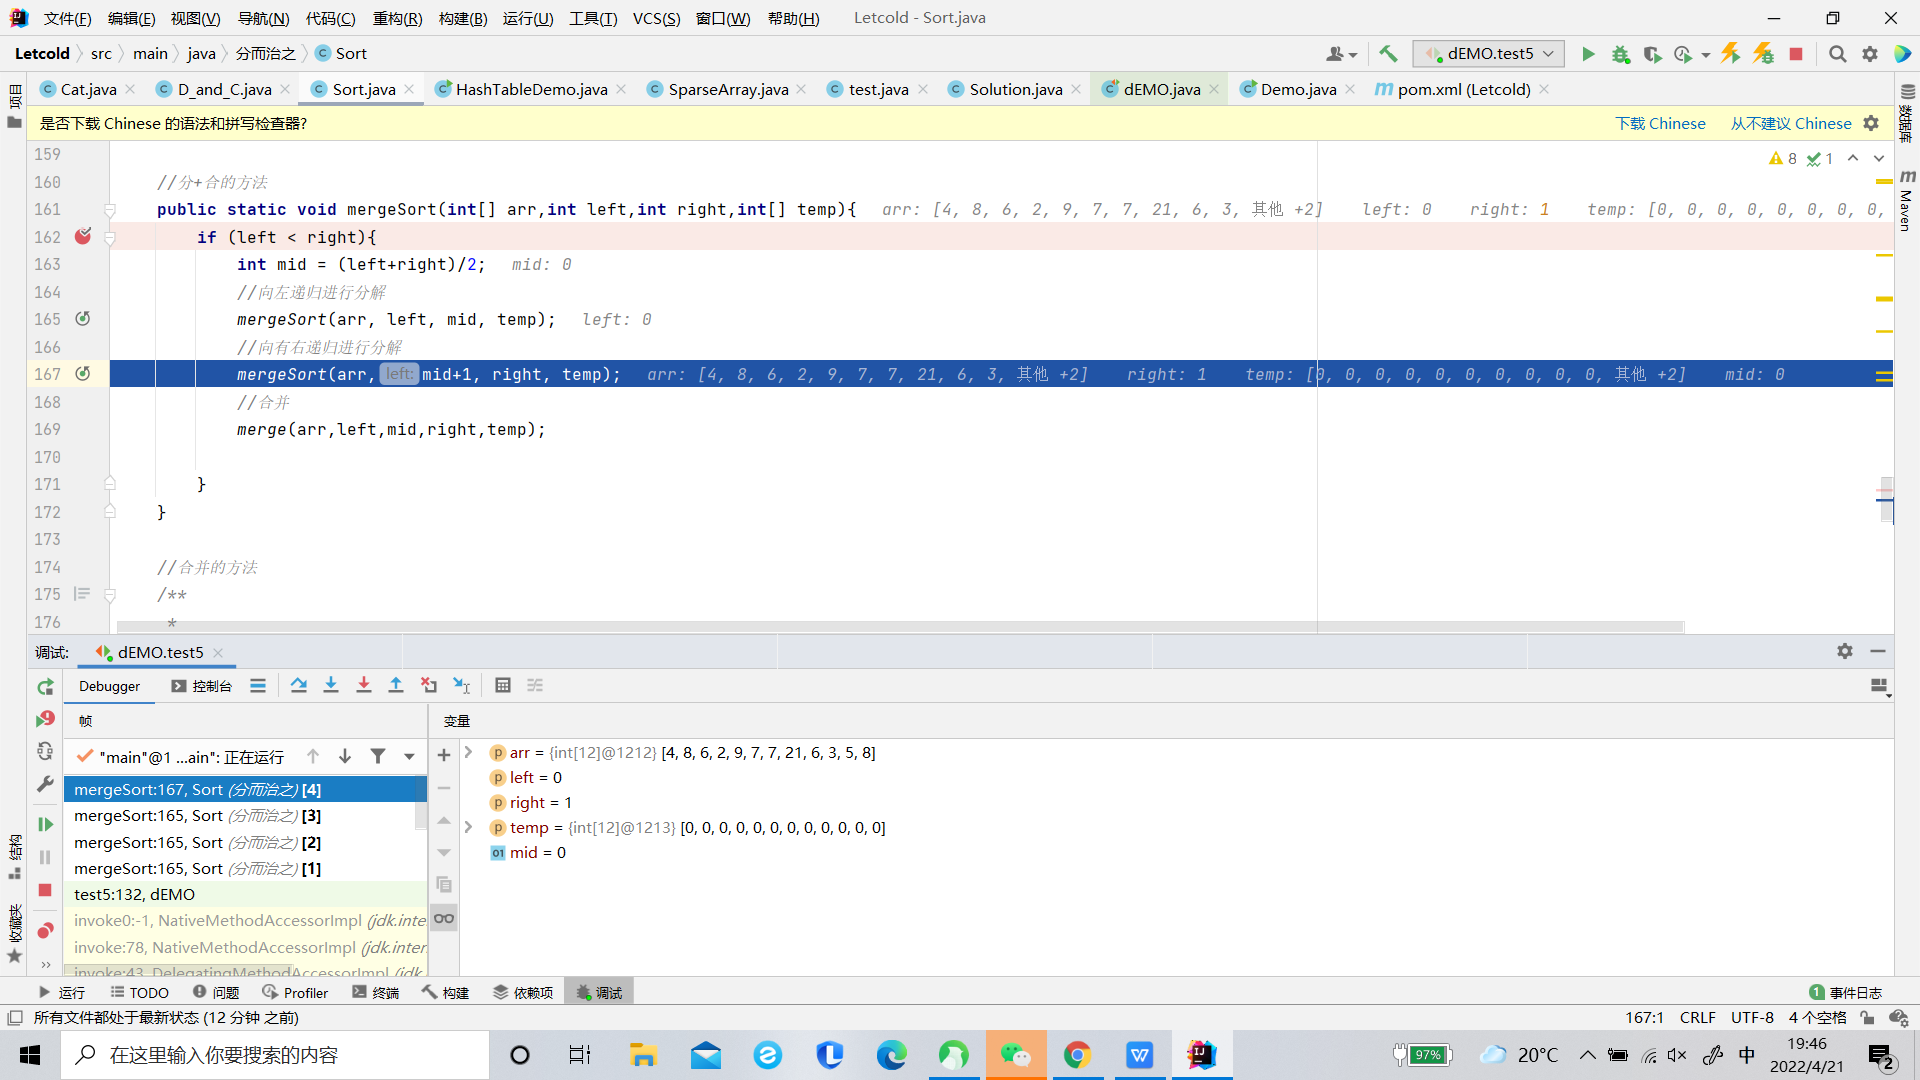Click the Windows taskbar search box
The width and height of the screenshot is (1920, 1080).
tap(275, 1055)
